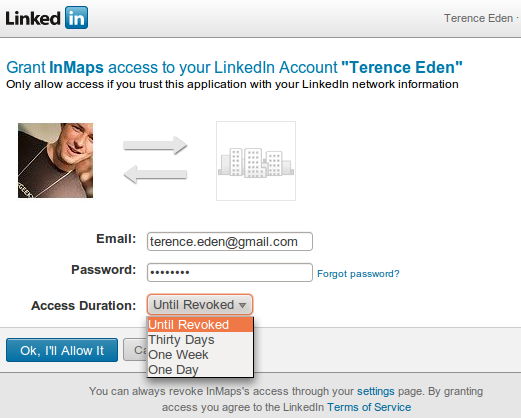Open the LinkedIn Terms of Service link
Viewport: 521px width, 418px height.
tap(369, 407)
